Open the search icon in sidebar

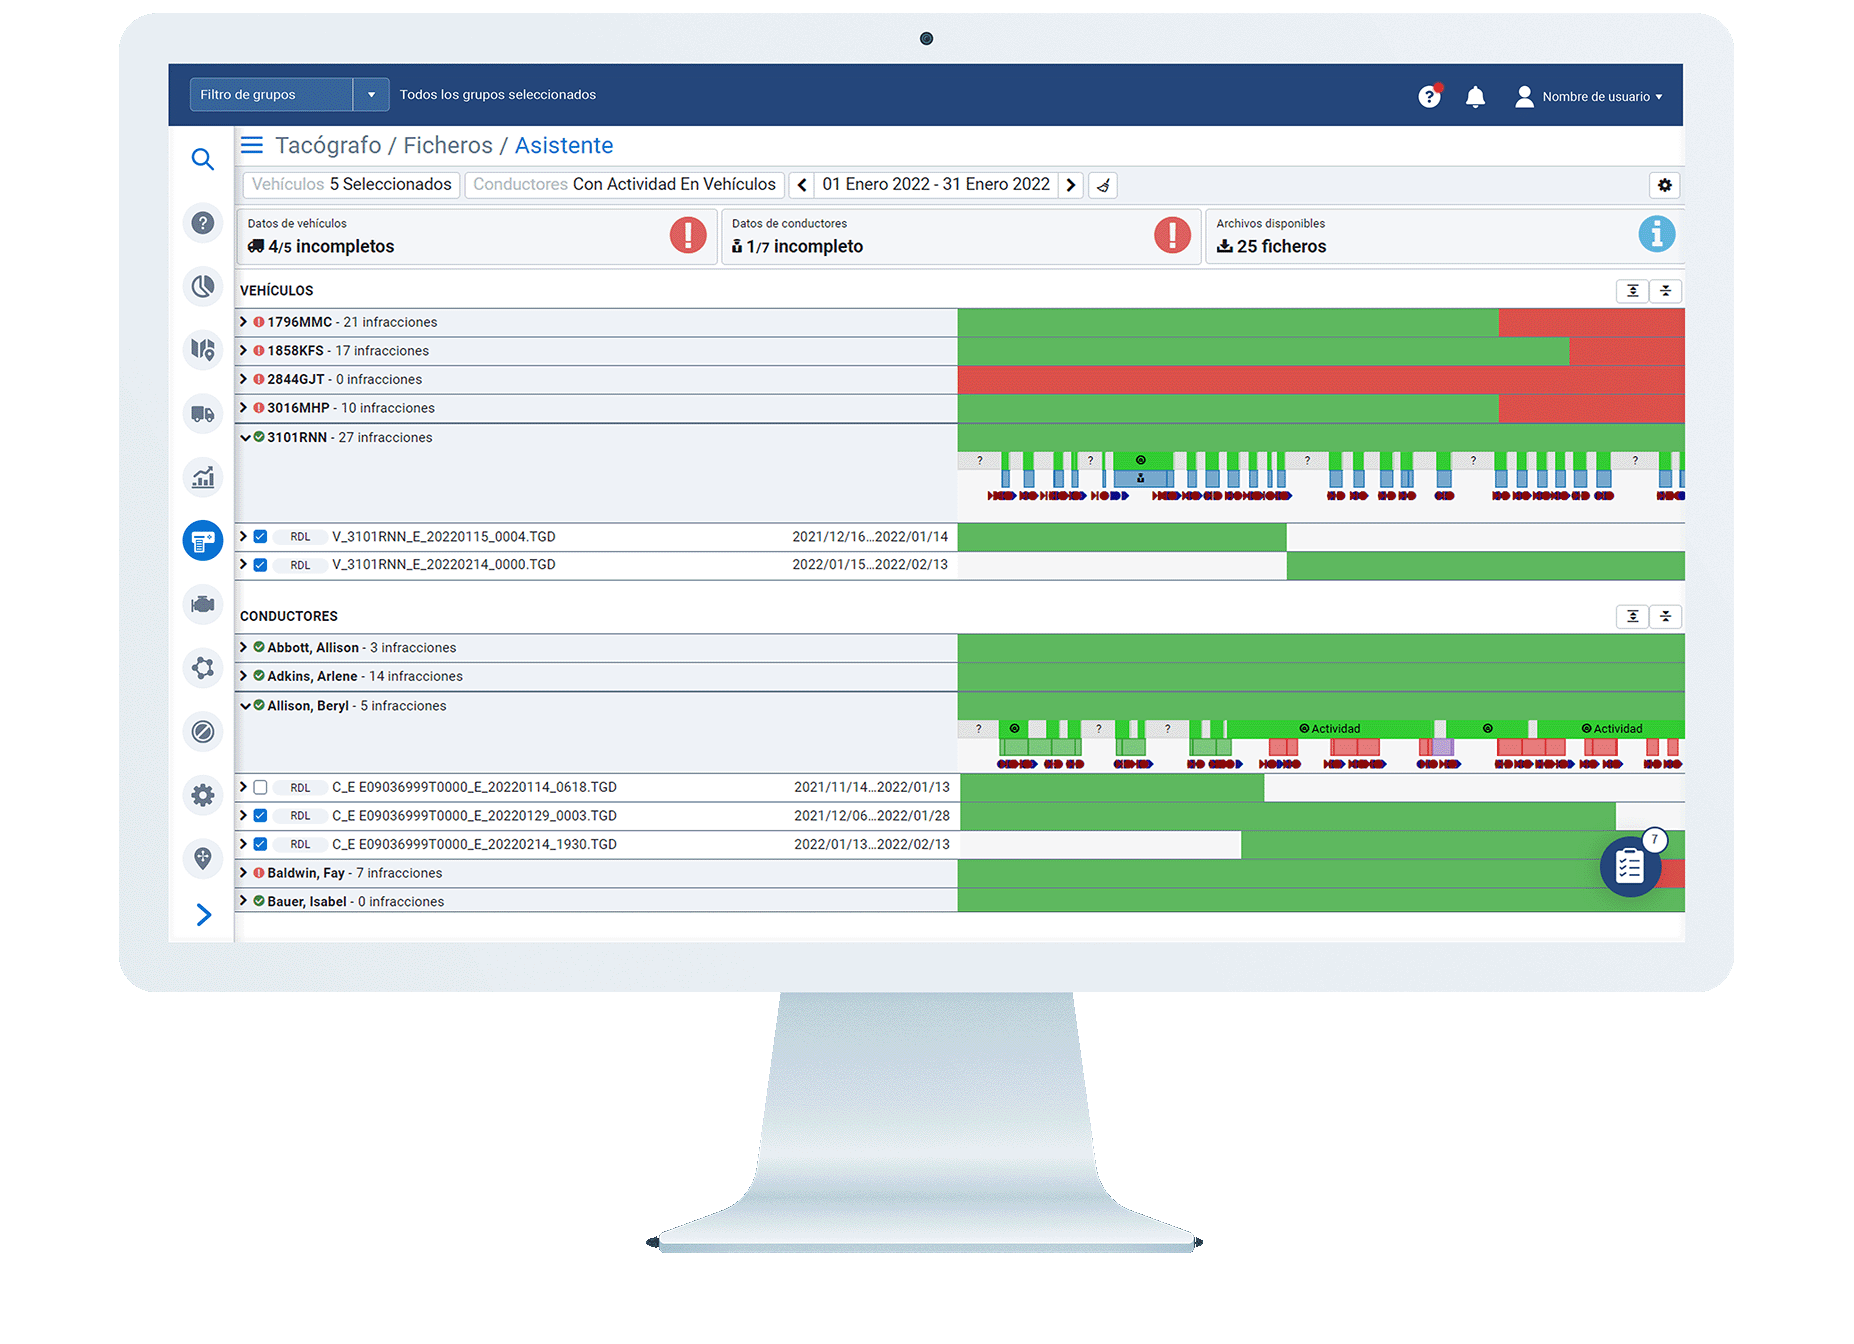pos(202,159)
